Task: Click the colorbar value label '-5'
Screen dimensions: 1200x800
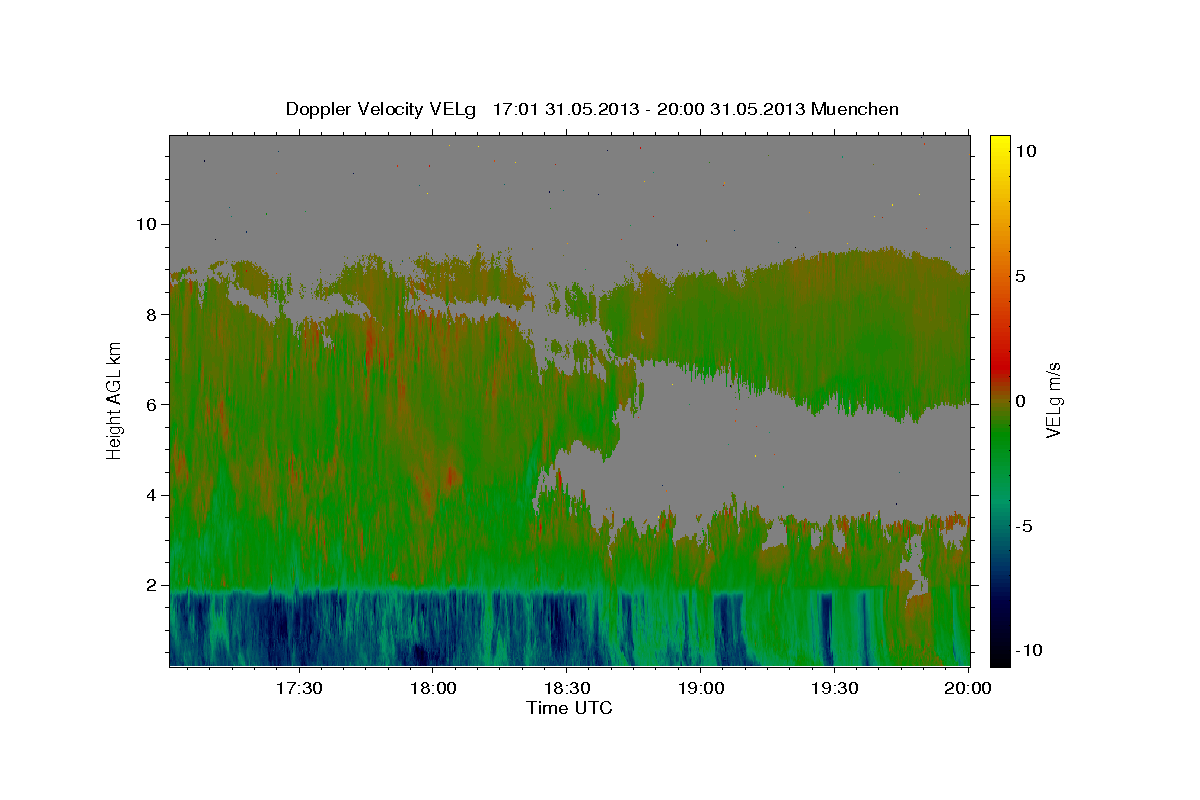Action: [x=1024, y=526]
